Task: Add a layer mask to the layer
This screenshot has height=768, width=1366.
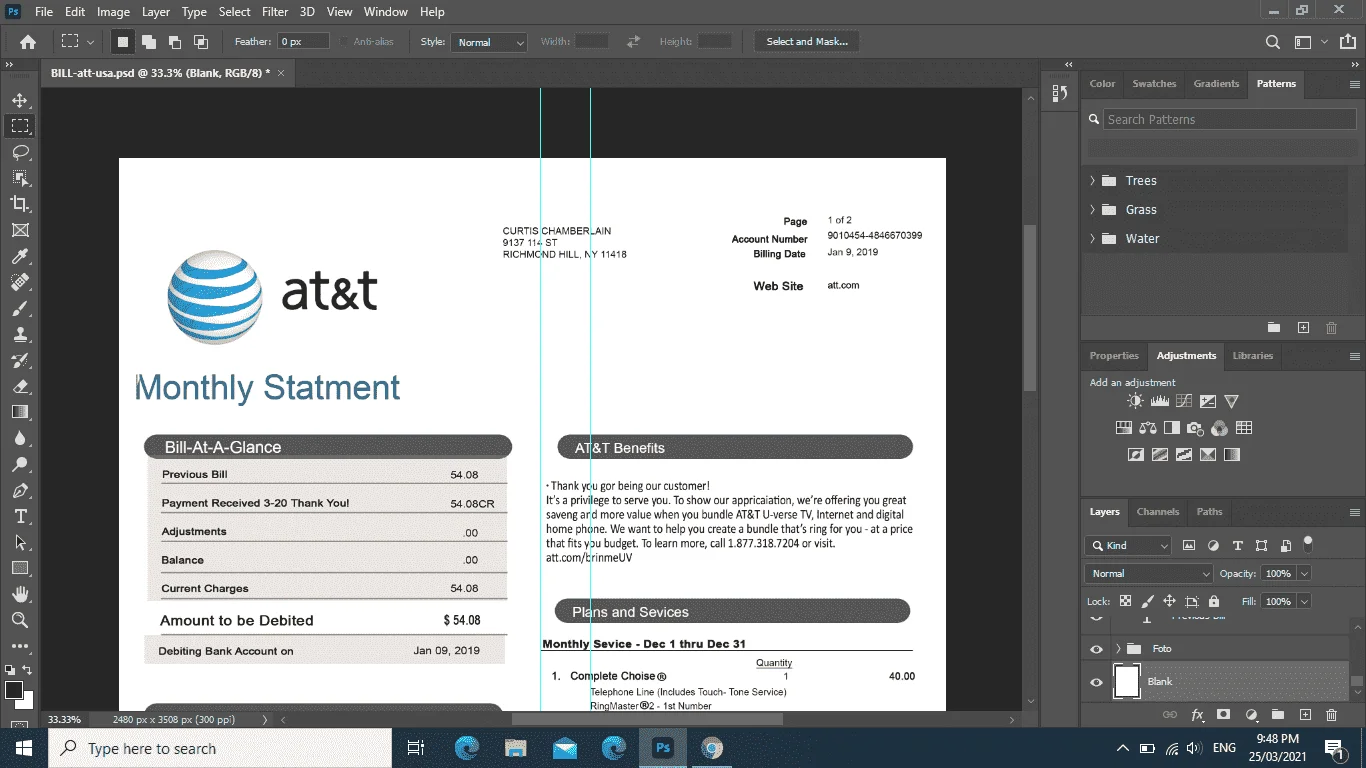Action: click(x=1223, y=715)
